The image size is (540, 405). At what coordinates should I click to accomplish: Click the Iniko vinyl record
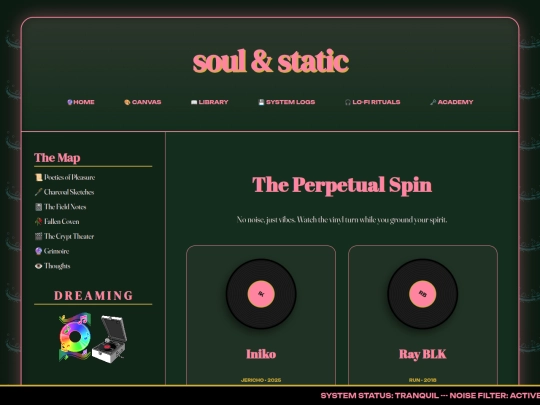tap(261, 294)
